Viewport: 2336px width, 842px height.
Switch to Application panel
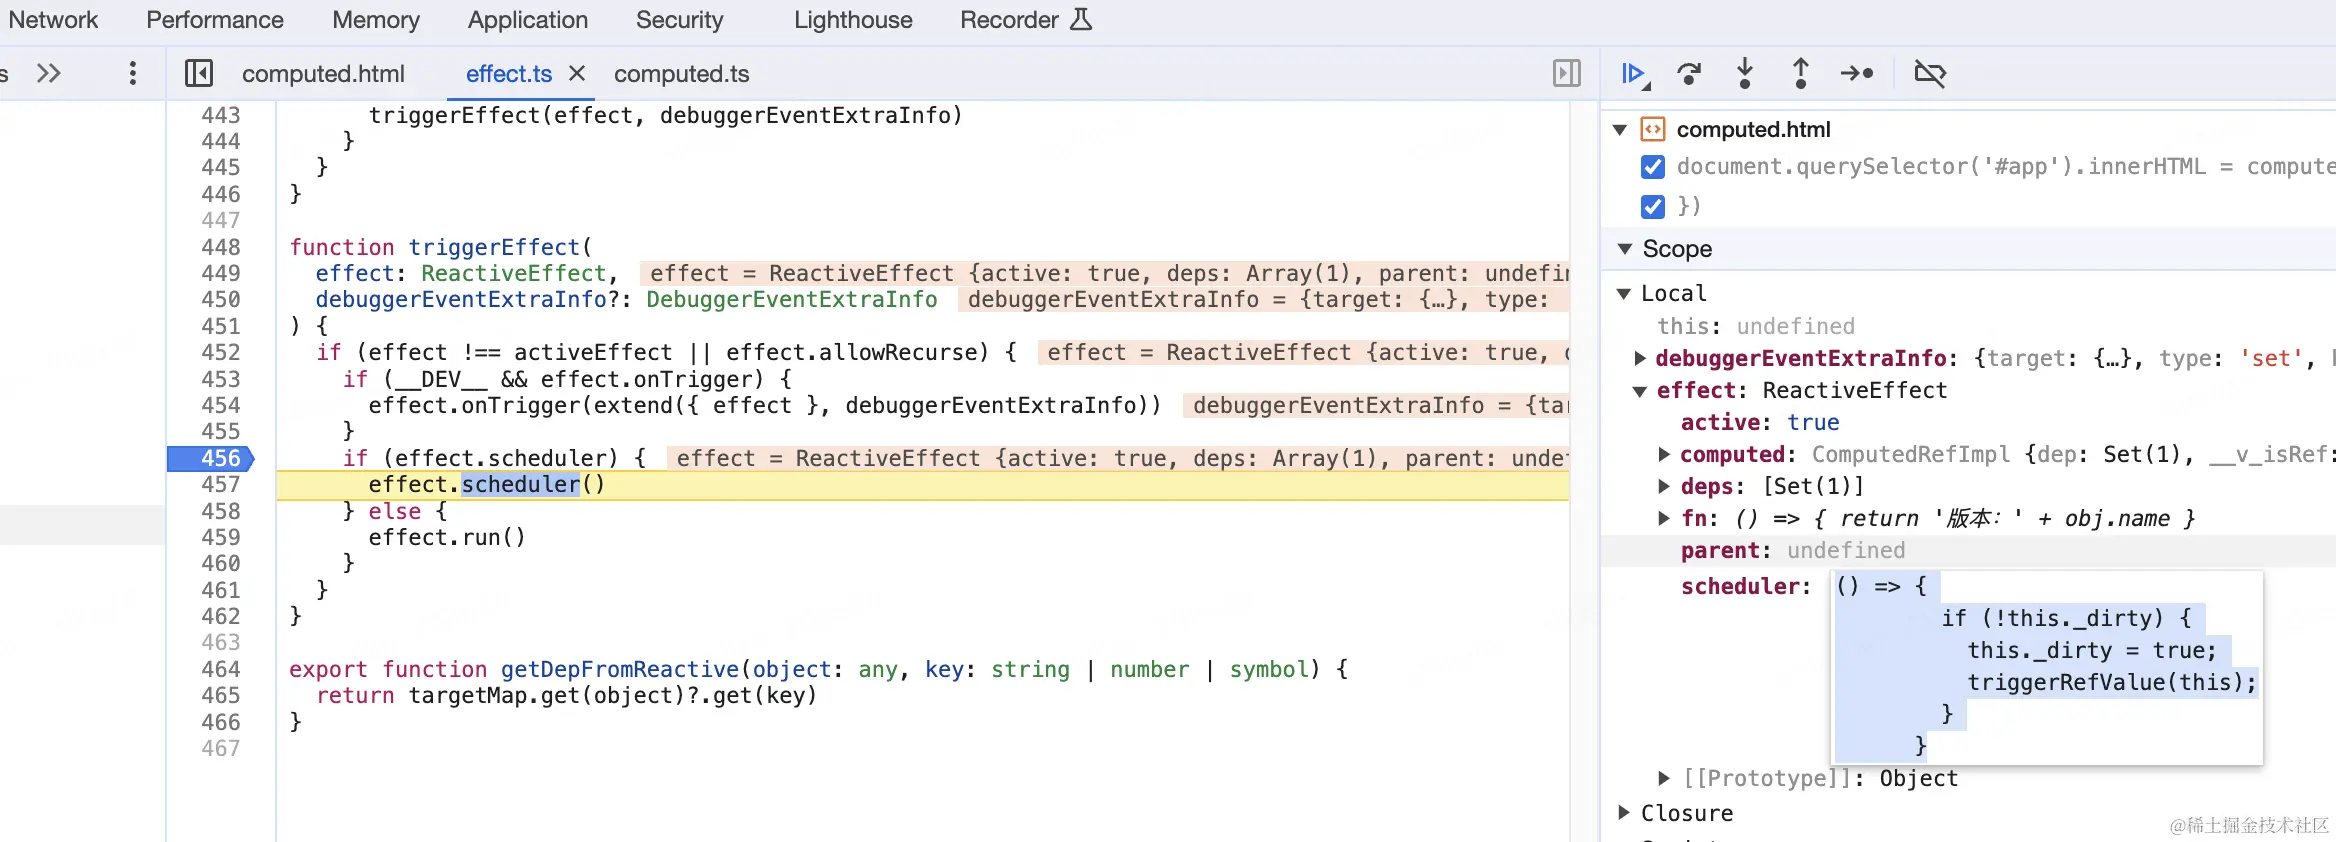[528, 20]
